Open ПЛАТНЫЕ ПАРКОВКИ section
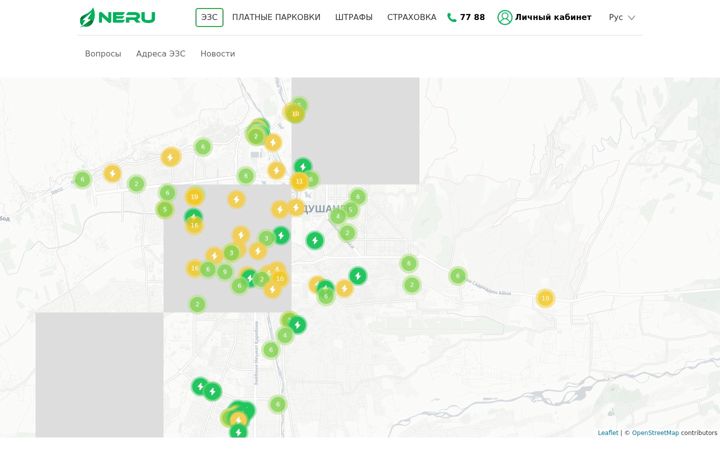 coord(276,17)
